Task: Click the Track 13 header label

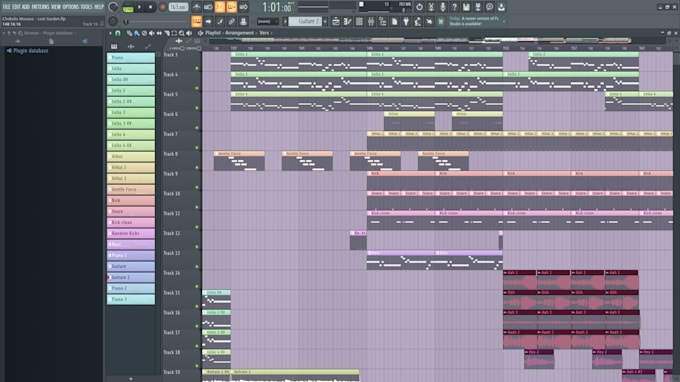Action: pos(171,253)
